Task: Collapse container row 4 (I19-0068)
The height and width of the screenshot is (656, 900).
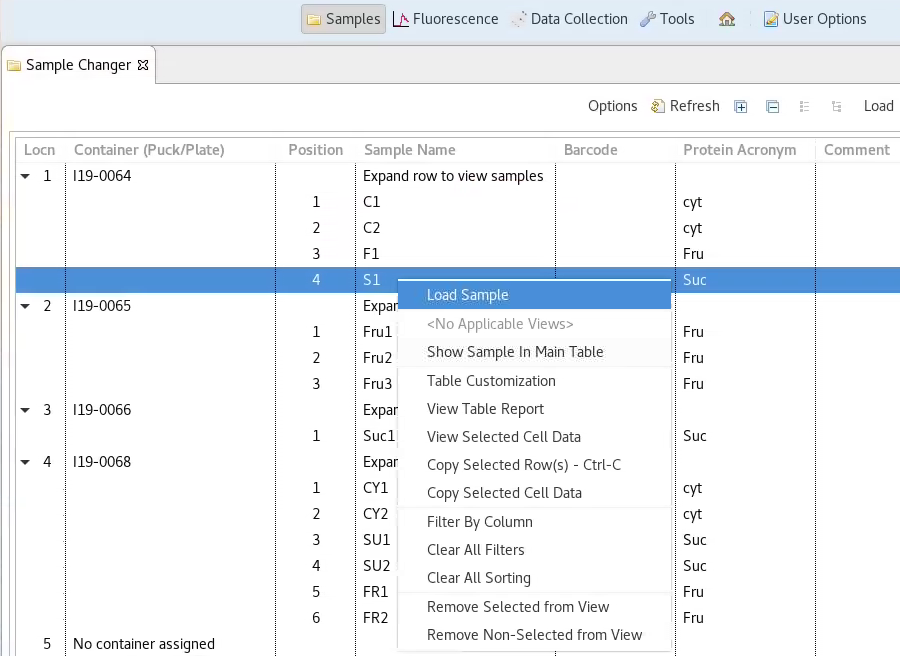Action: pos(25,462)
